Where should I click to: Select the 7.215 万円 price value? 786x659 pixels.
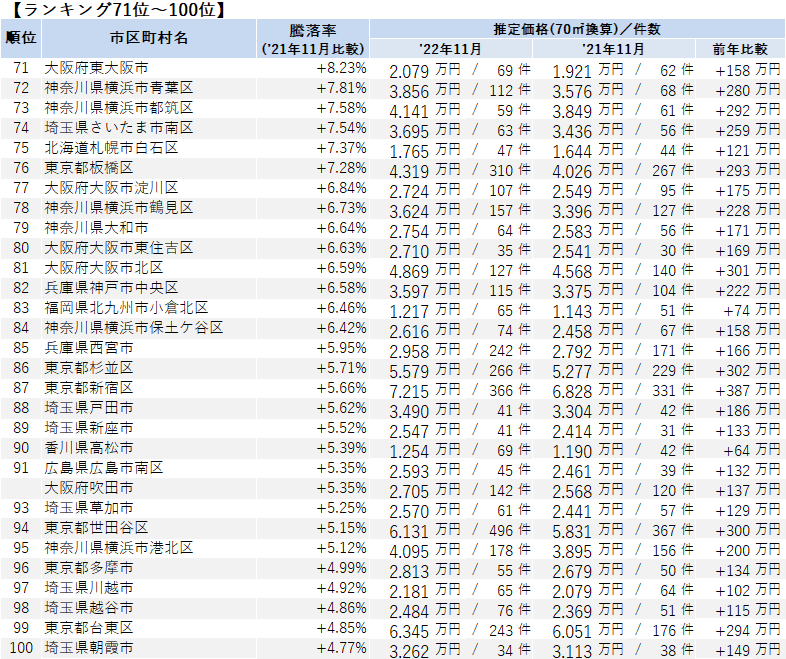pos(424,388)
